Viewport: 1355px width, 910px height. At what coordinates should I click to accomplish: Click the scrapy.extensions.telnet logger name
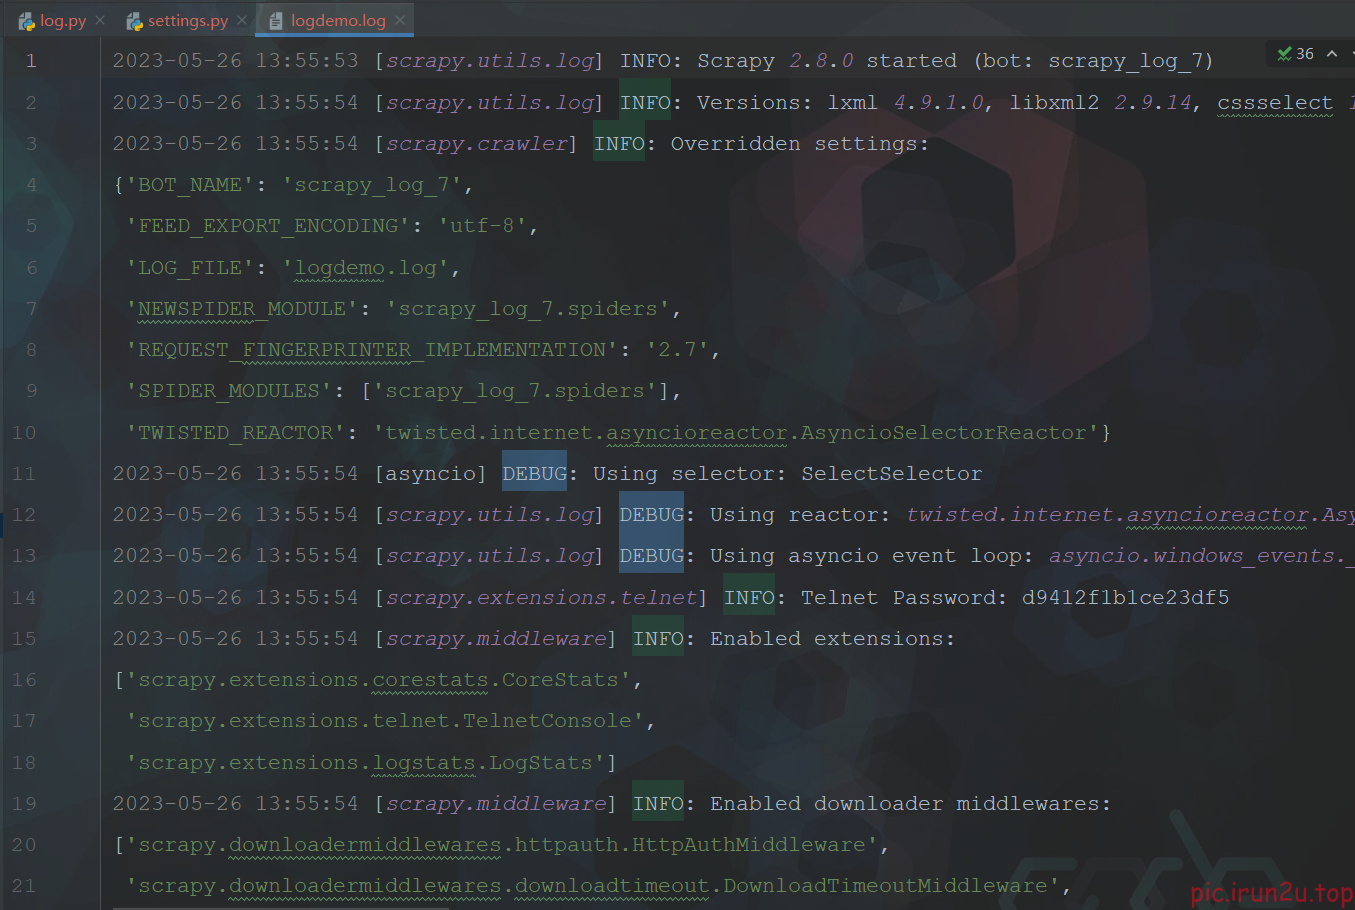tap(541, 598)
